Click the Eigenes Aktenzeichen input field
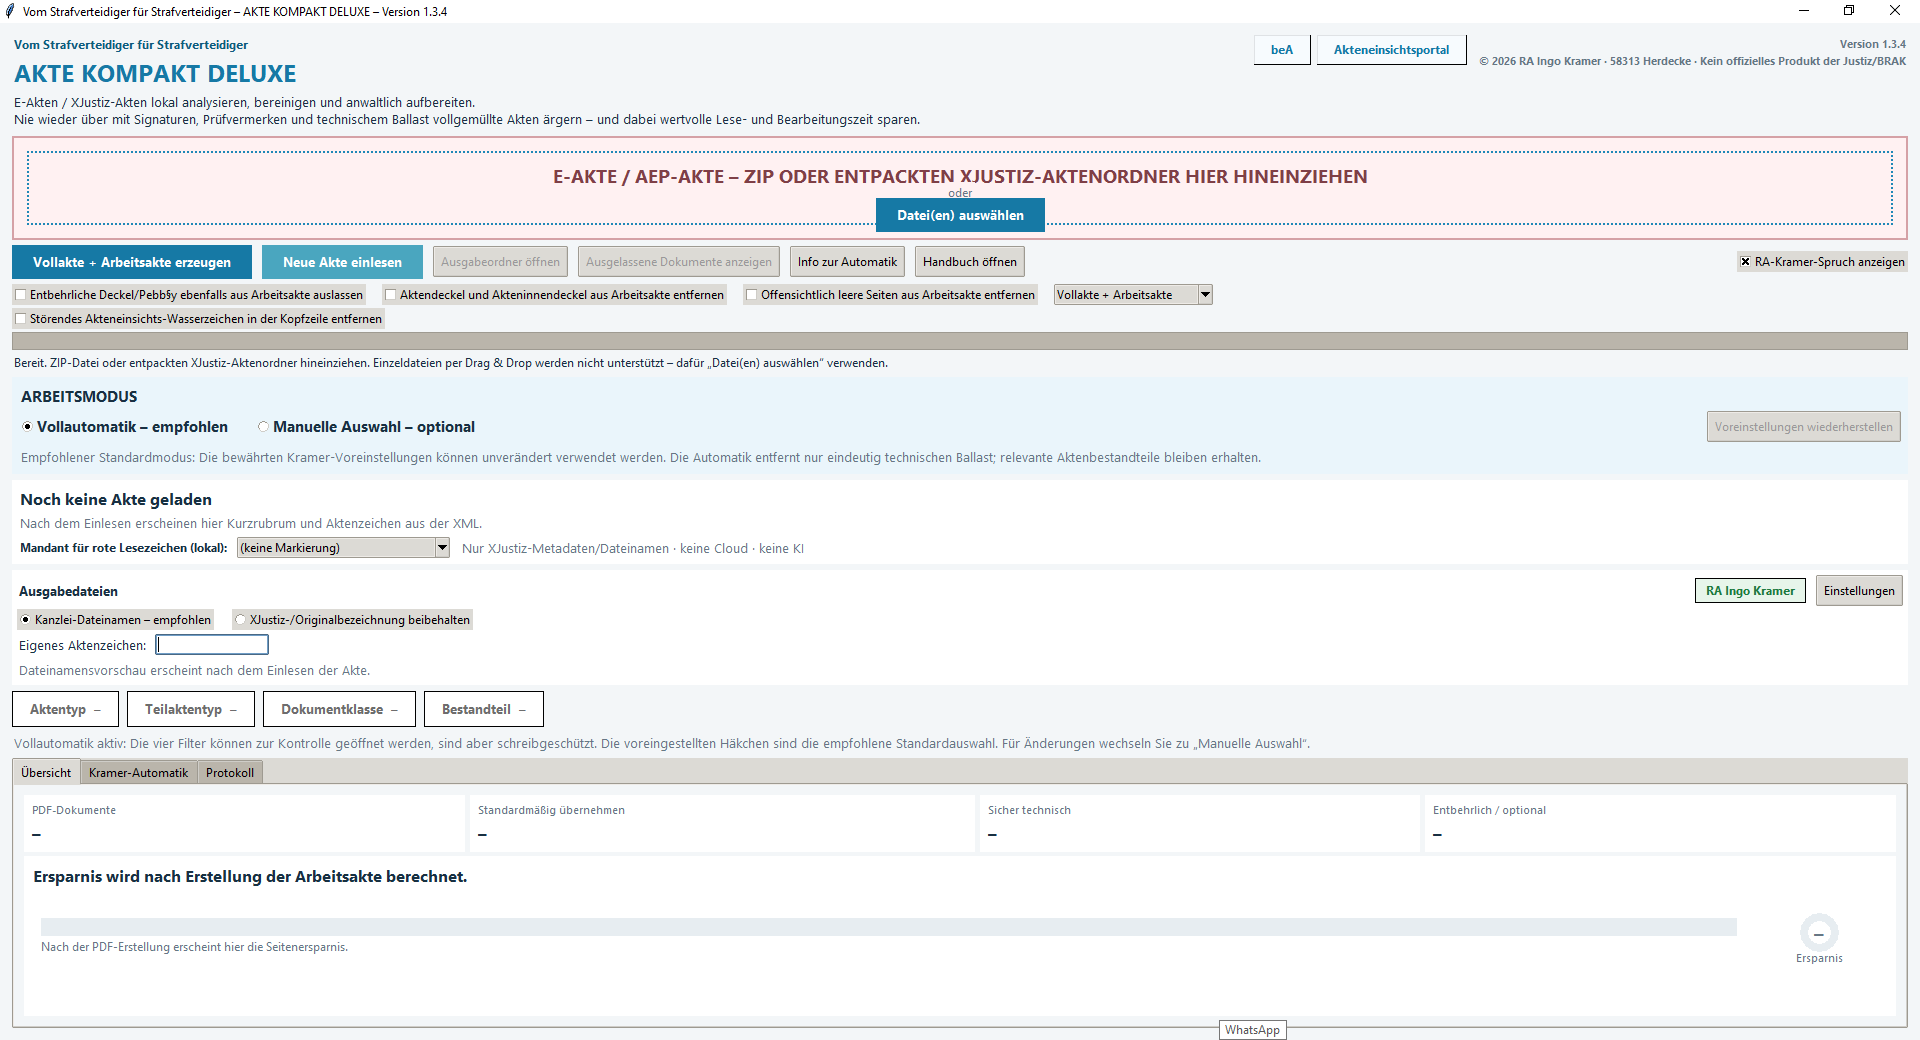 pos(212,645)
